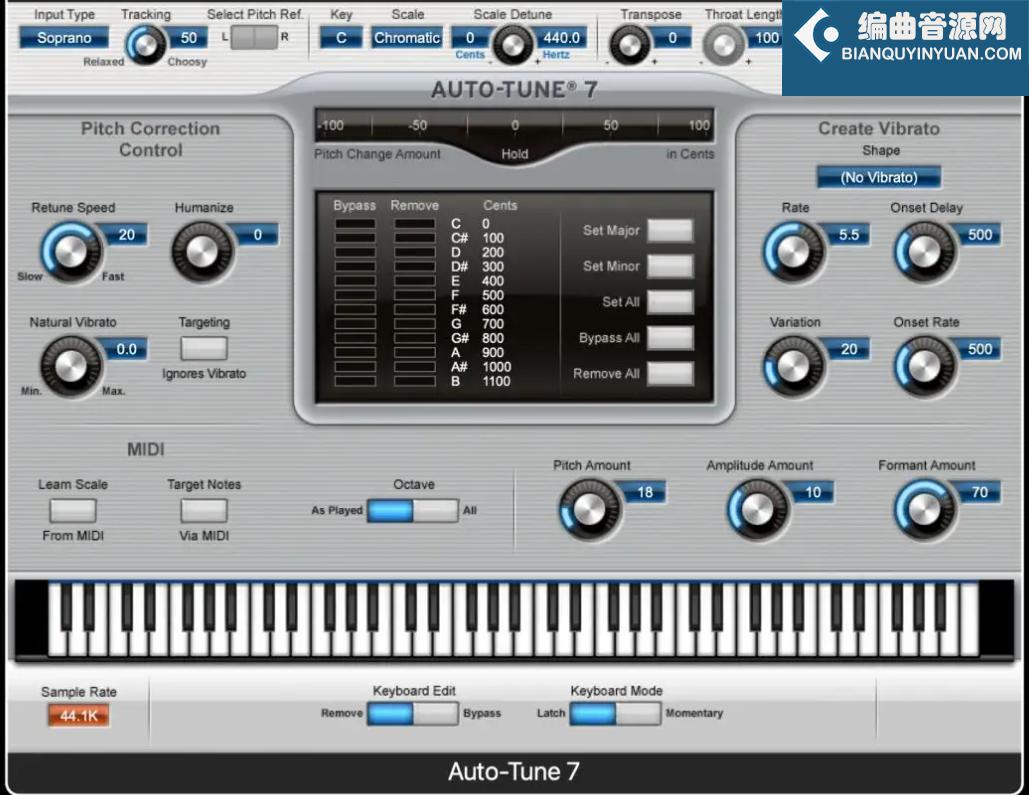Switch the Octave As Played/All toggle
The width and height of the screenshot is (1029, 795).
pyautogui.click(x=412, y=510)
